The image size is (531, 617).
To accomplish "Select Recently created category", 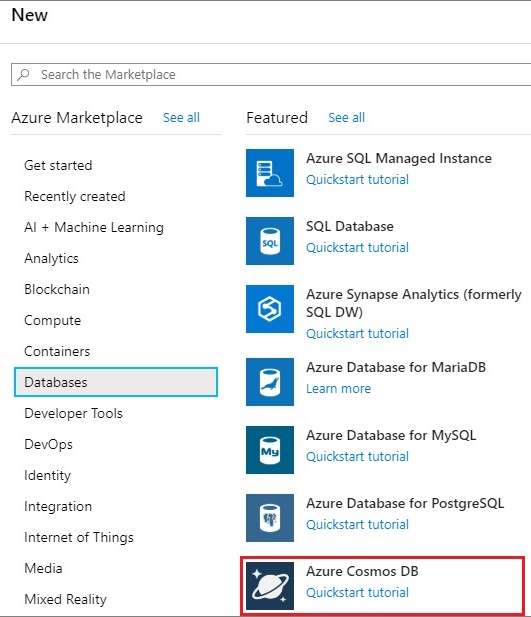I will pyautogui.click(x=75, y=196).
